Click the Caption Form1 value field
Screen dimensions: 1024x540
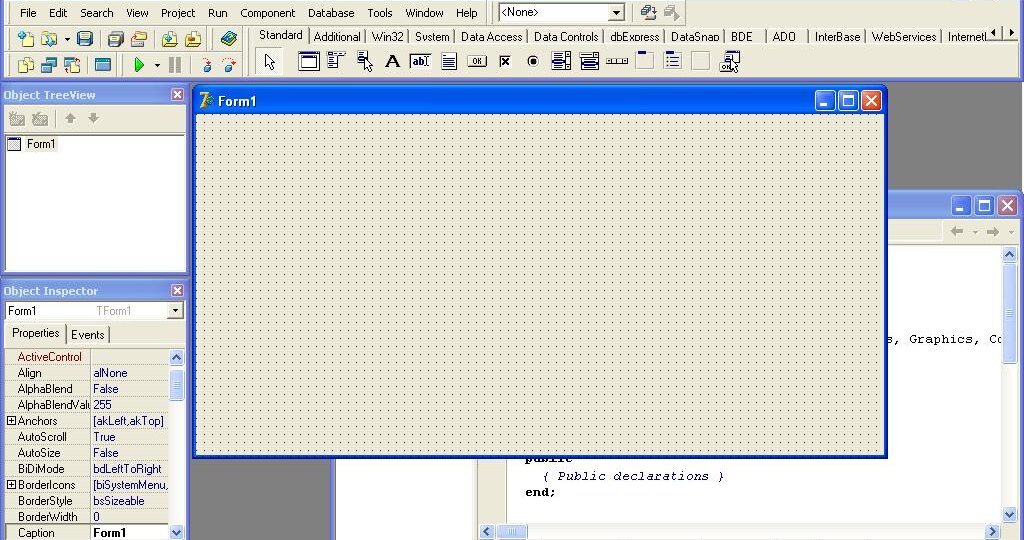coord(130,533)
